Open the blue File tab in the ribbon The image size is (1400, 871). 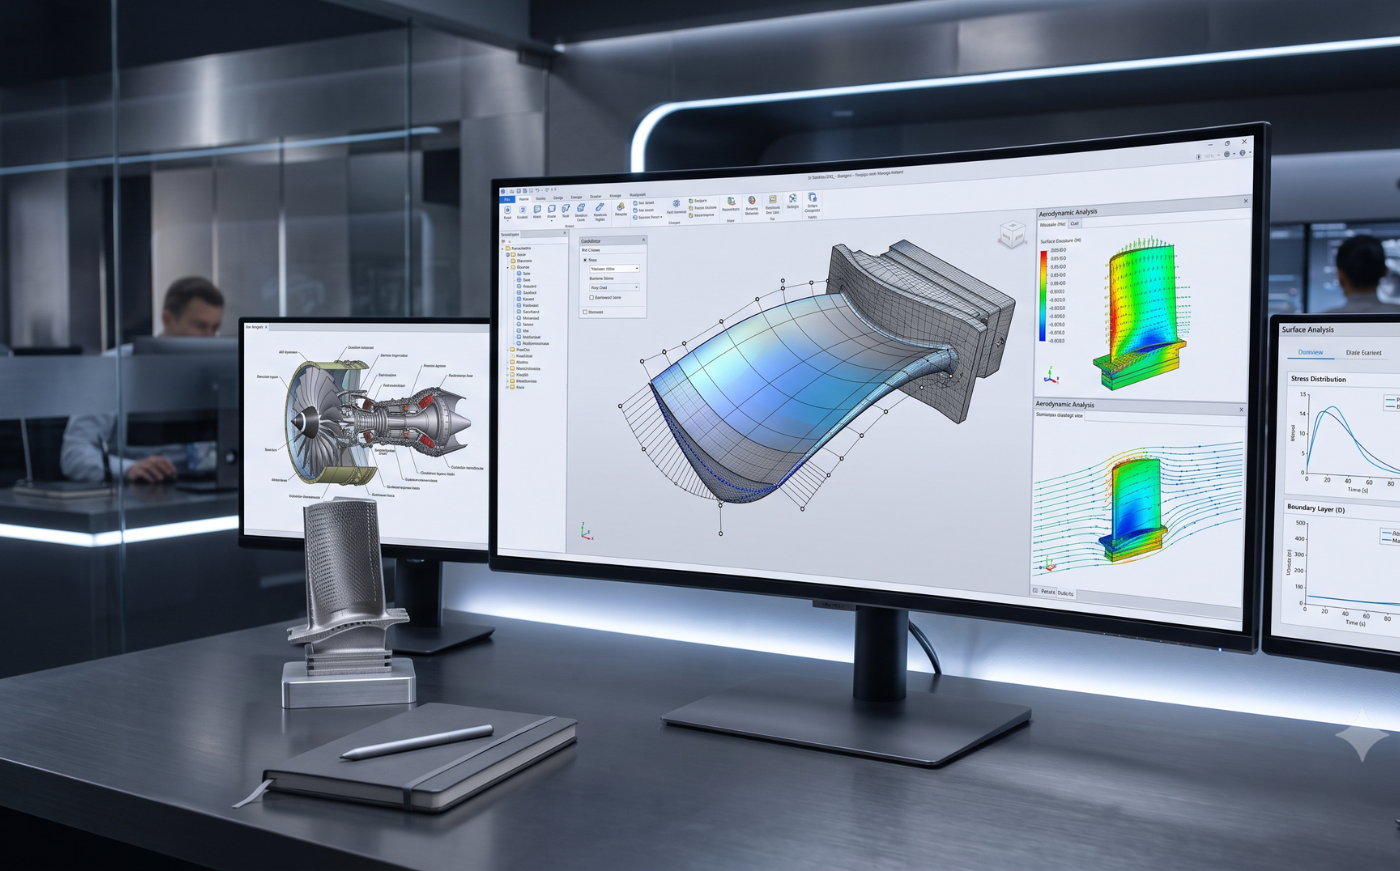(x=507, y=199)
